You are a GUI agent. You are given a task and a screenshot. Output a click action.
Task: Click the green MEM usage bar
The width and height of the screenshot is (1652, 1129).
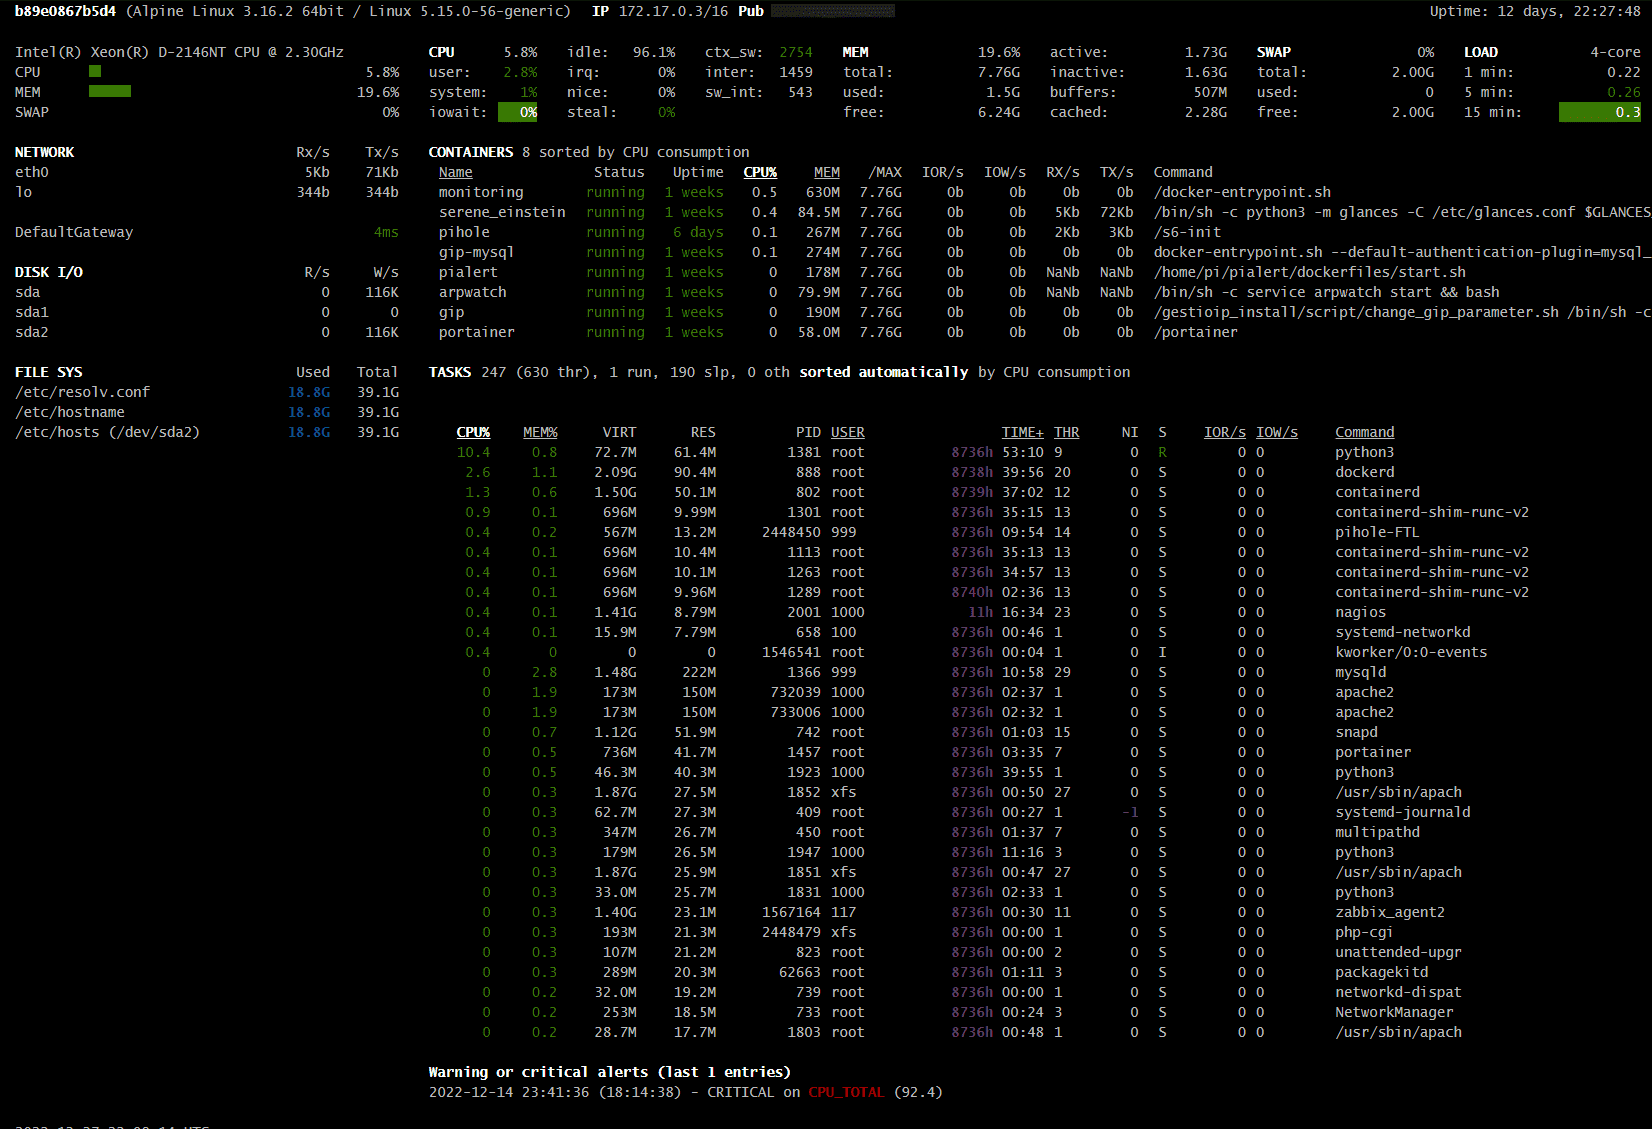point(110,92)
